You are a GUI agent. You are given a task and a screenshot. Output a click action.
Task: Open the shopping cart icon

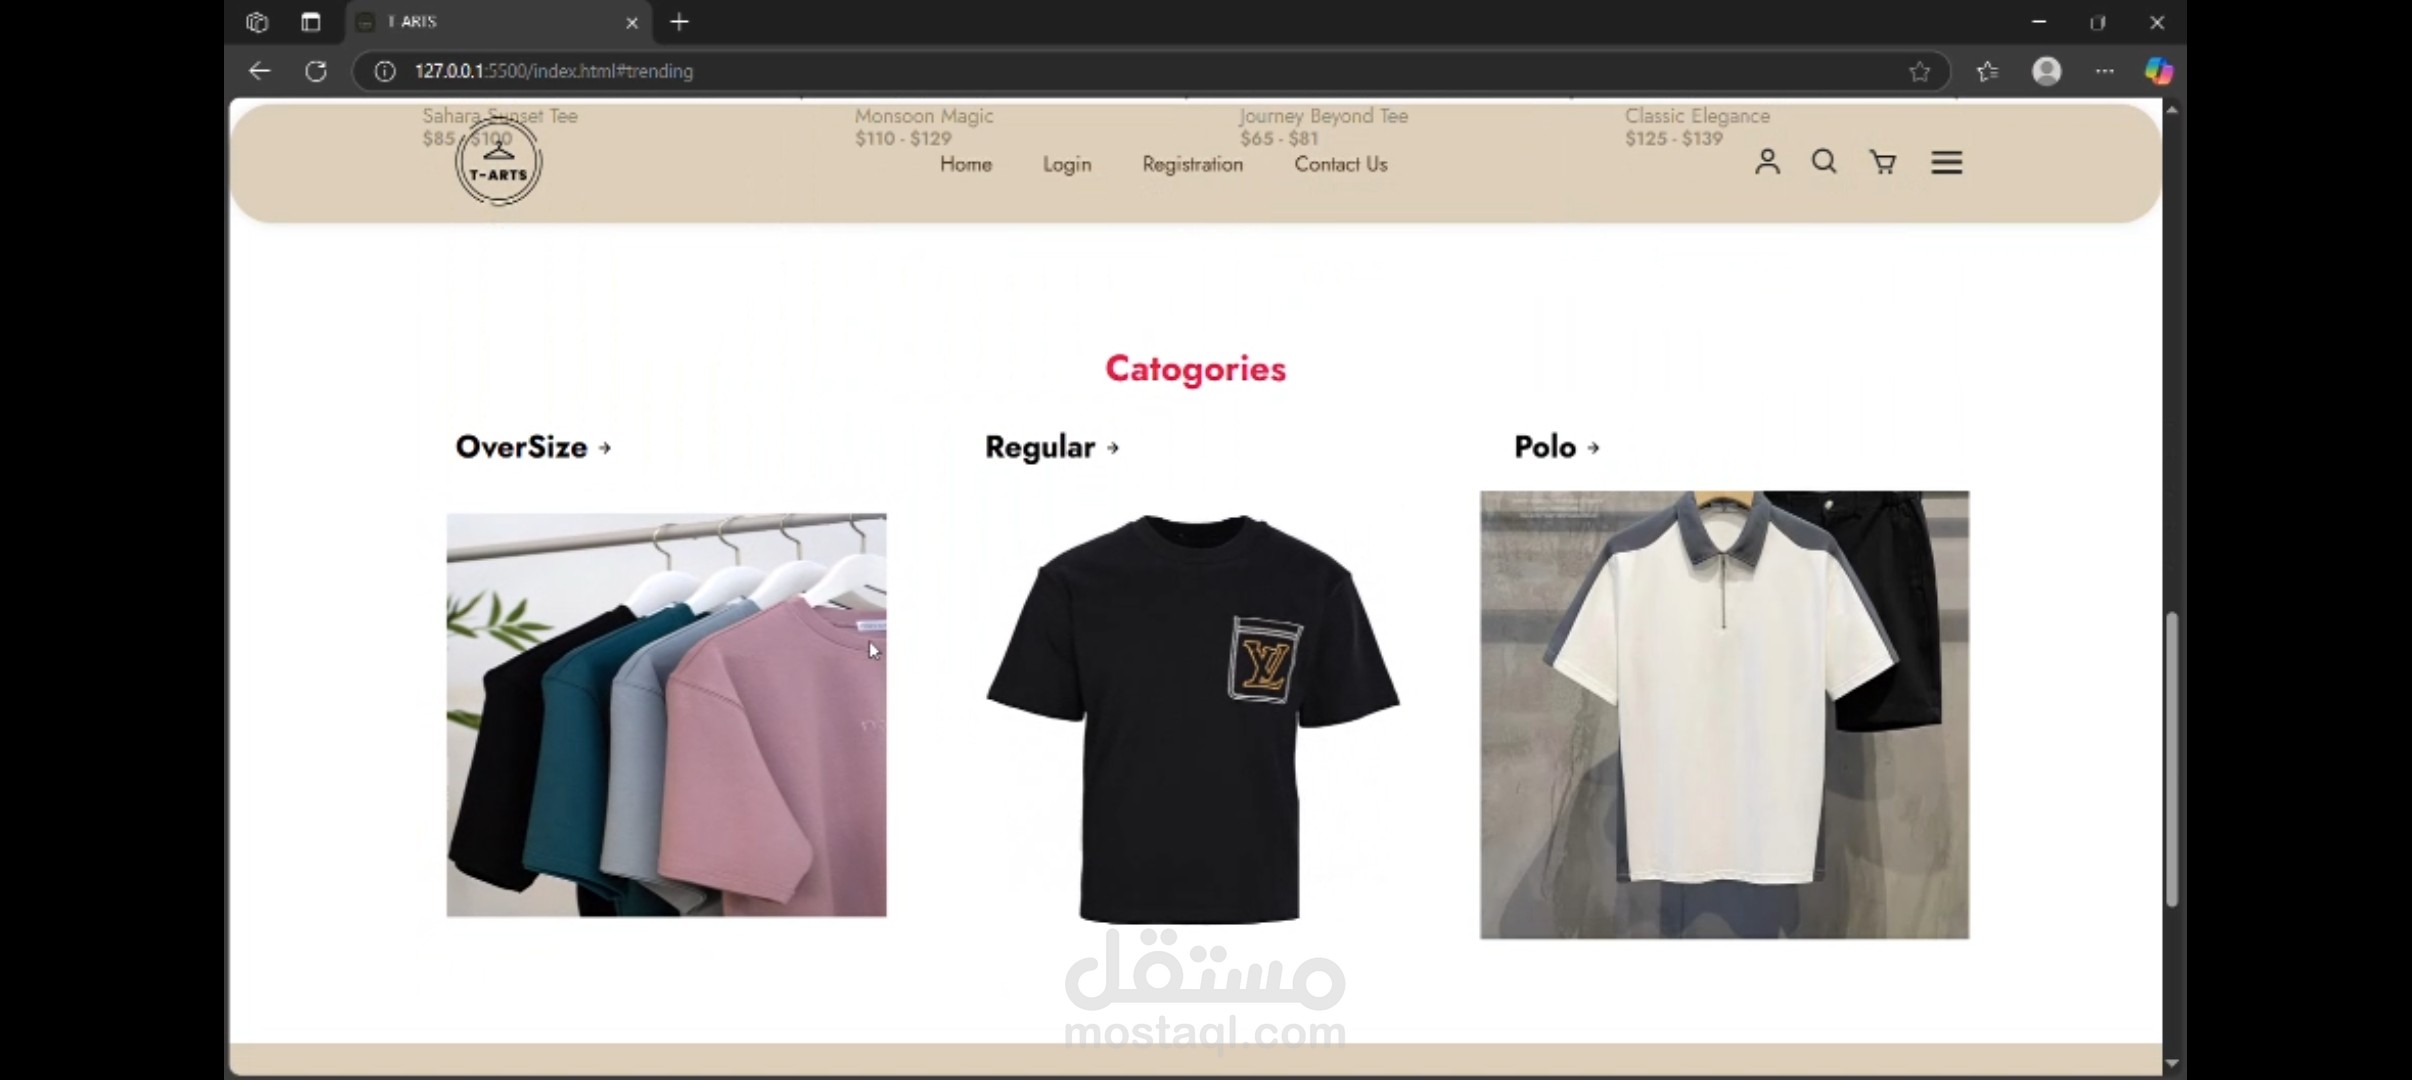point(1883,162)
